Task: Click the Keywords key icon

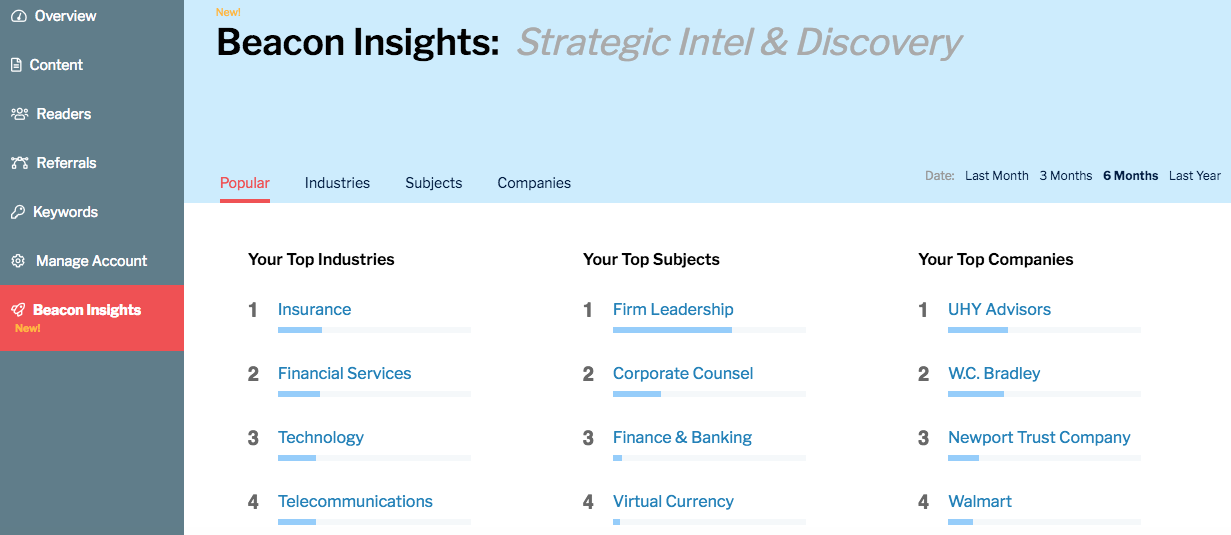Action: pyautogui.click(x=17, y=212)
